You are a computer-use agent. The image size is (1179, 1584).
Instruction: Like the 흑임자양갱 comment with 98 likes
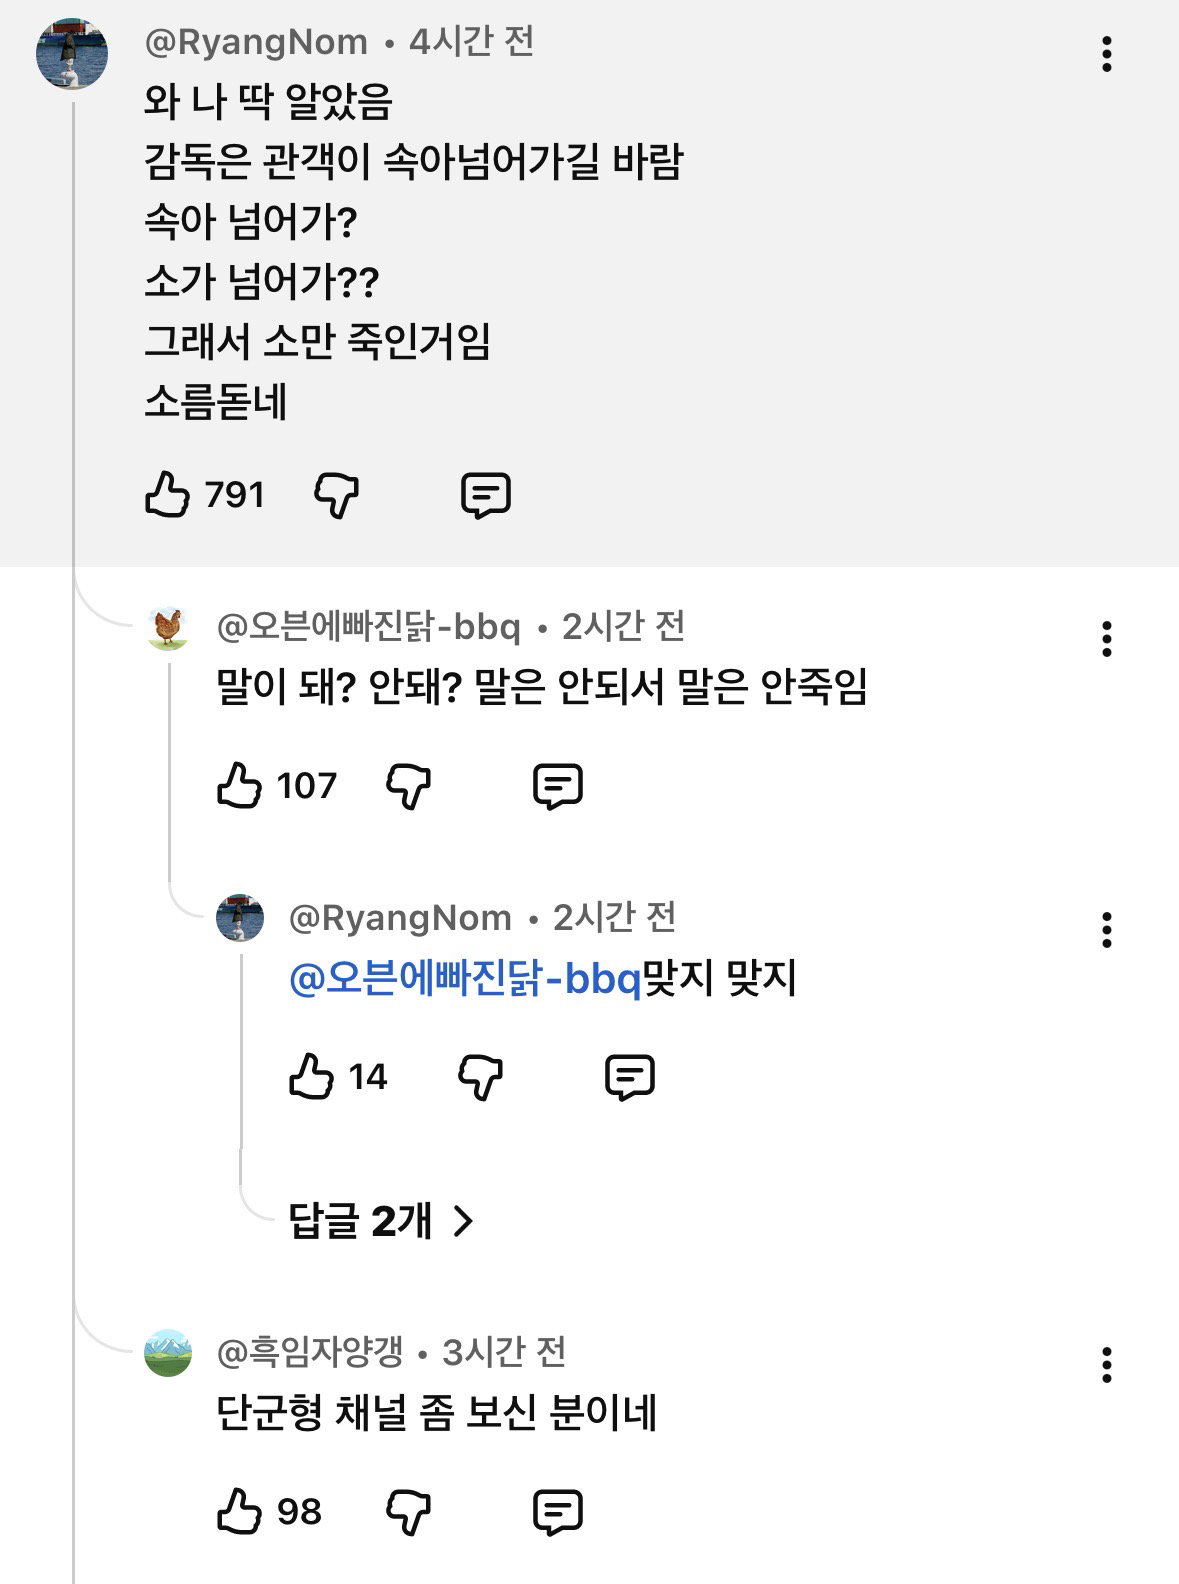(x=239, y=1511)
